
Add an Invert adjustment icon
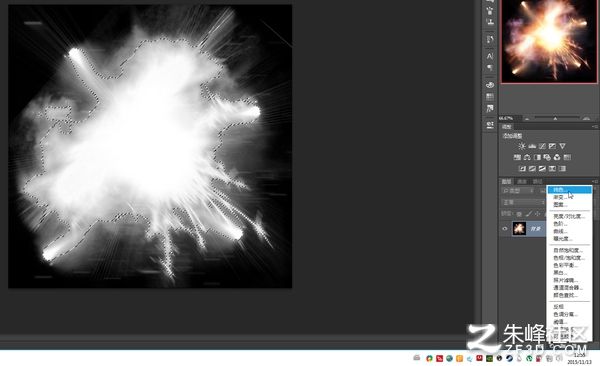[x=522, y=168]
